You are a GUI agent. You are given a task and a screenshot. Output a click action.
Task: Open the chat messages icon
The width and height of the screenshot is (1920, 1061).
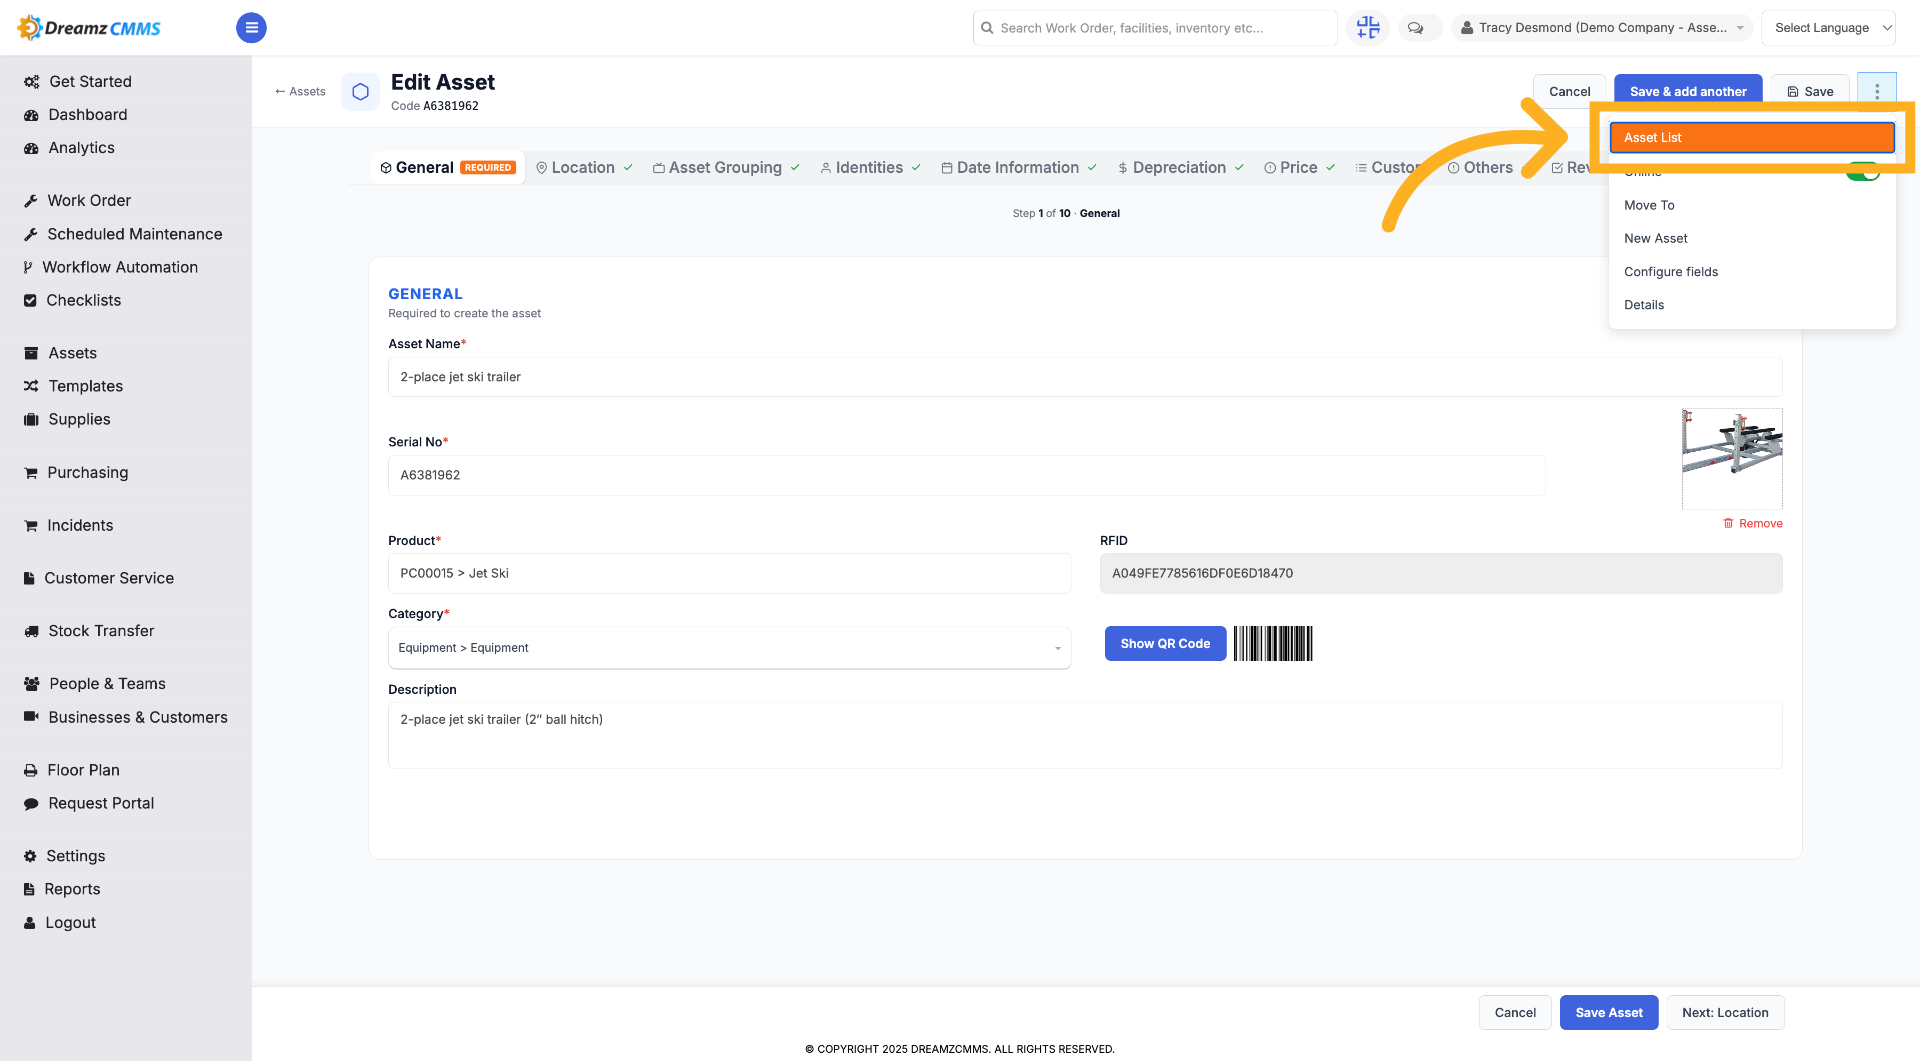tap(1416, 28)
